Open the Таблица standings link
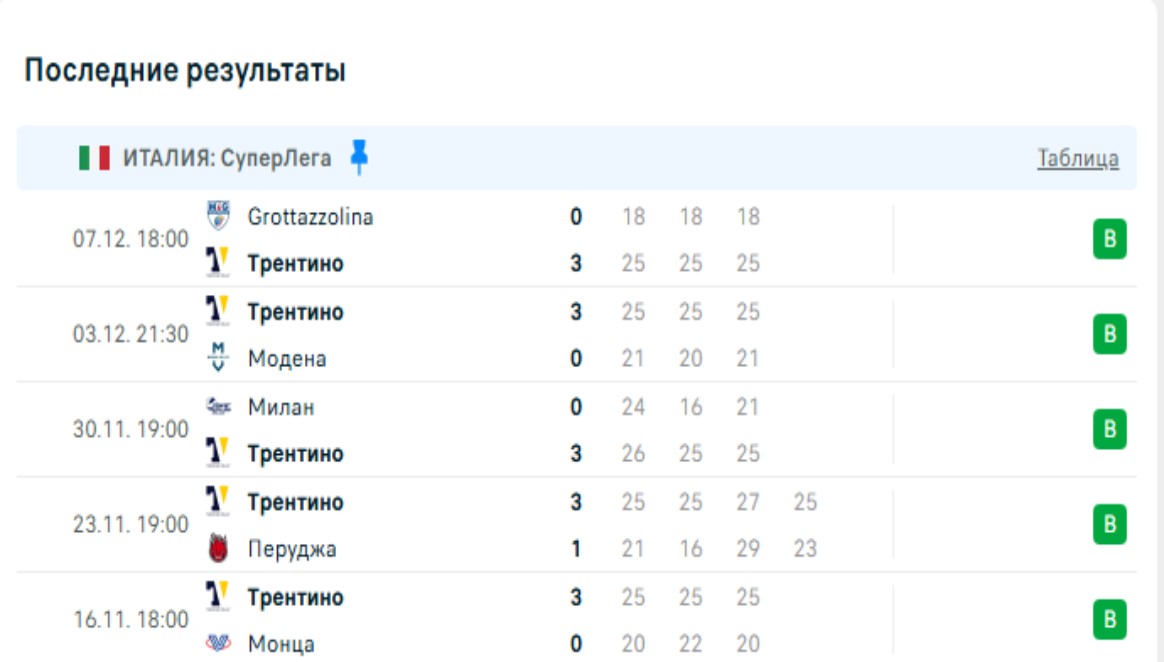Image resolution: width=1164 pixels, height=662 pixels. tap(1078, 158)
